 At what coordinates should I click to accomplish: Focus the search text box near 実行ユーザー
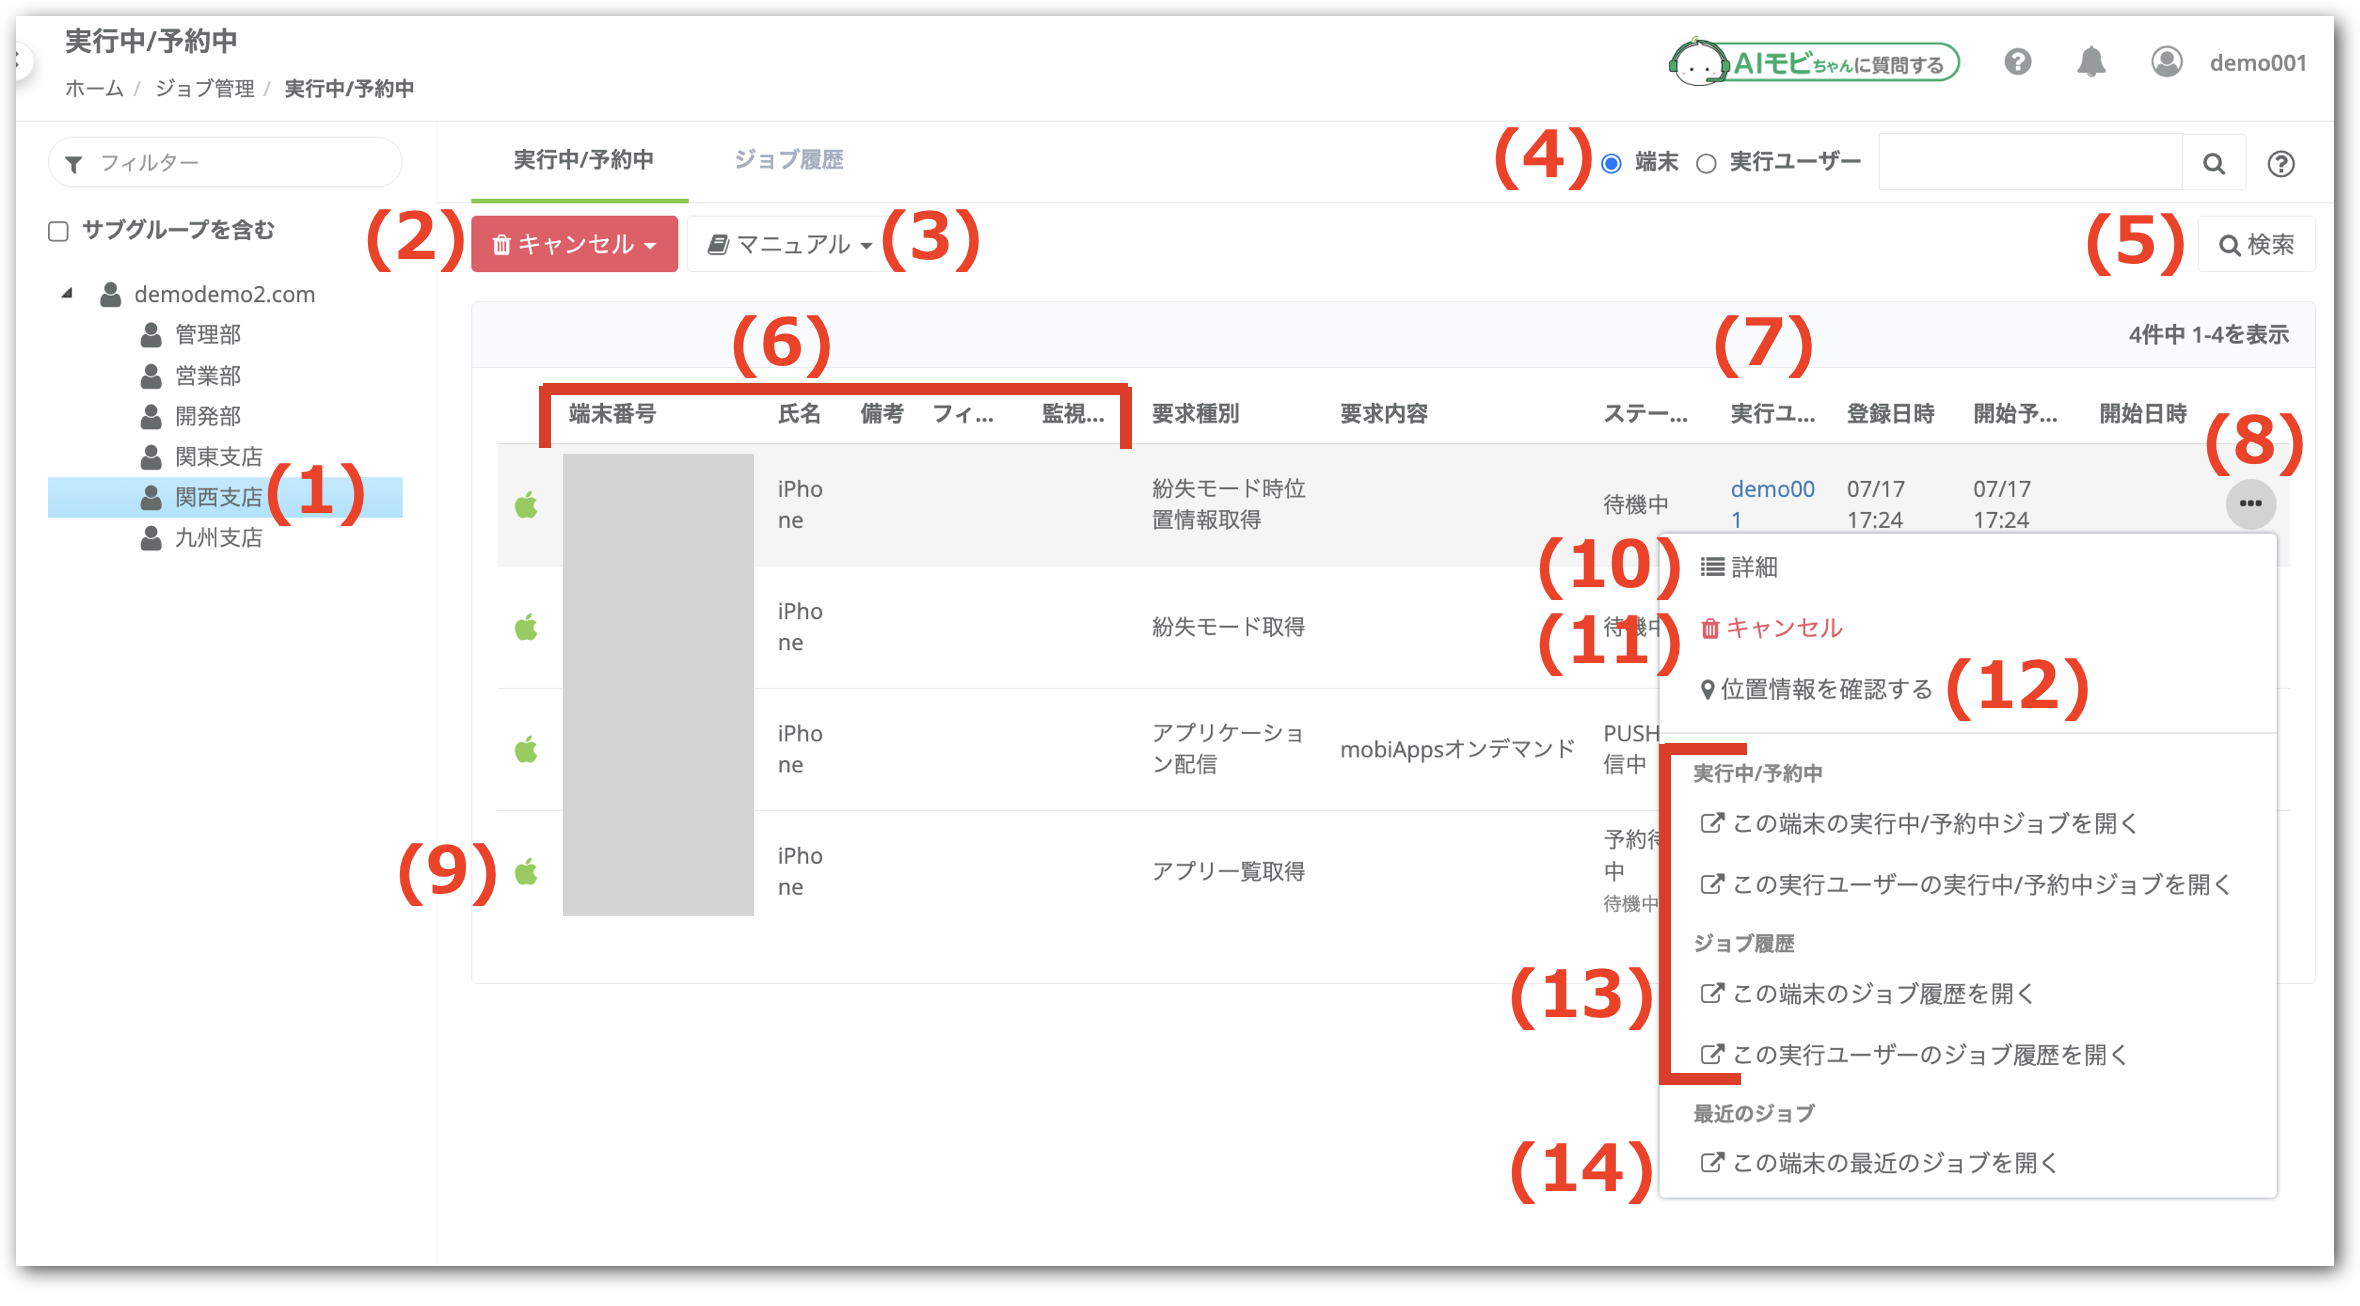(2030, 162)
